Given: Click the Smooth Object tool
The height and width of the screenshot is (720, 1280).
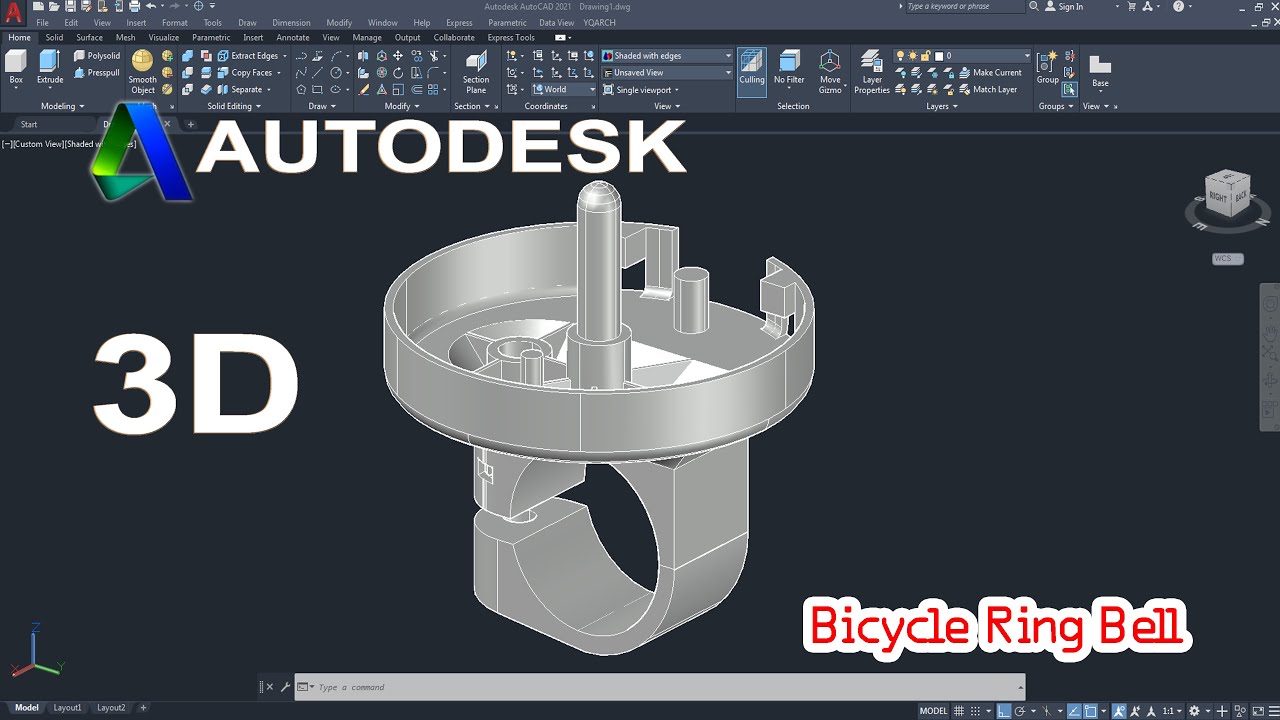Looking at the screenshot, I should [143, 72].
